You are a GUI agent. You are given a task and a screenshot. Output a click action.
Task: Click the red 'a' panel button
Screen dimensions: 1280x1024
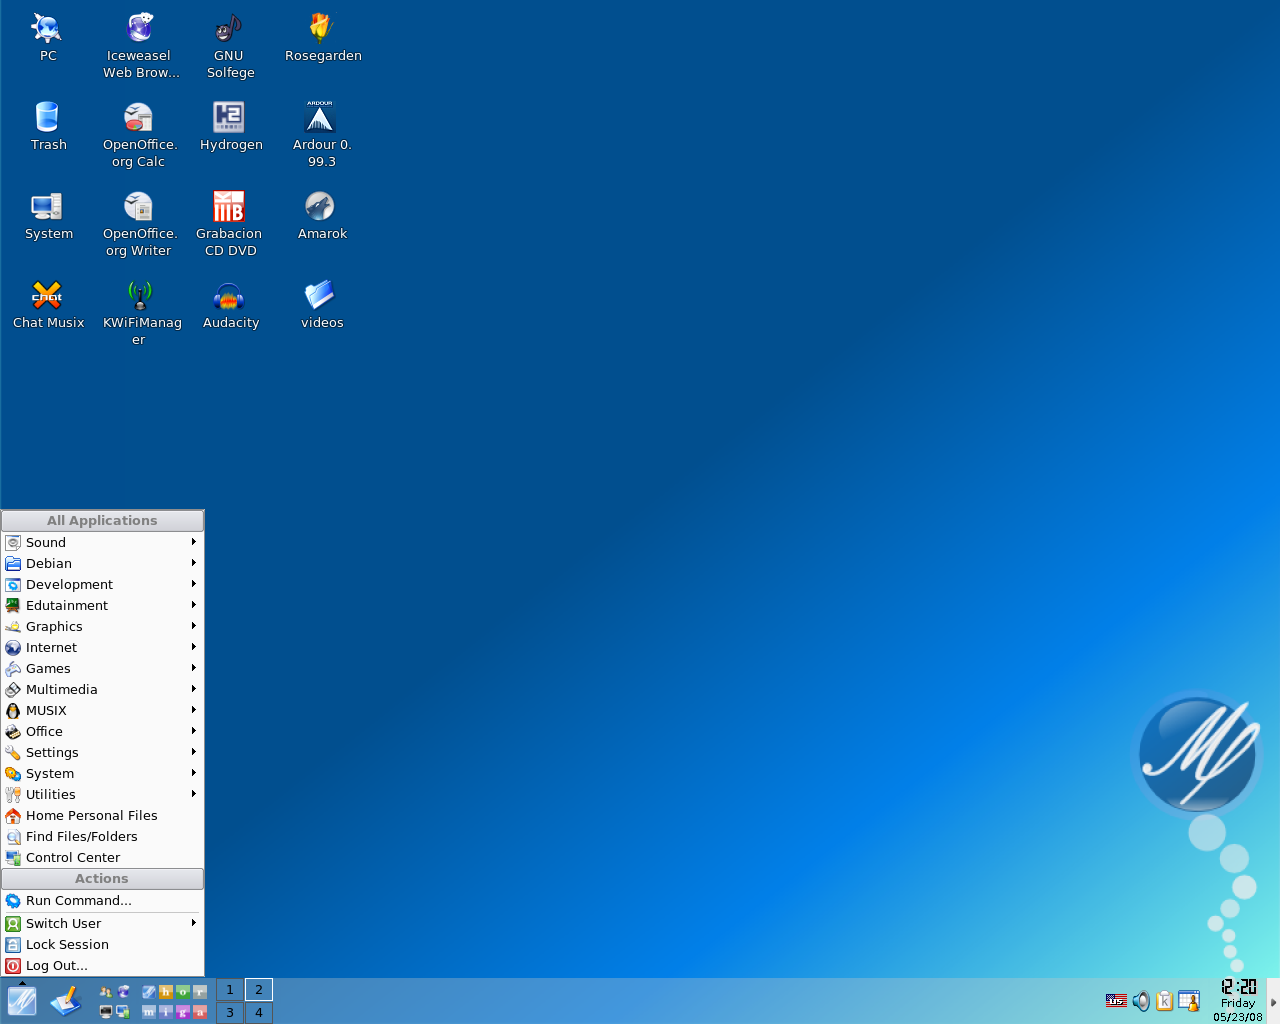point(200,1012)
